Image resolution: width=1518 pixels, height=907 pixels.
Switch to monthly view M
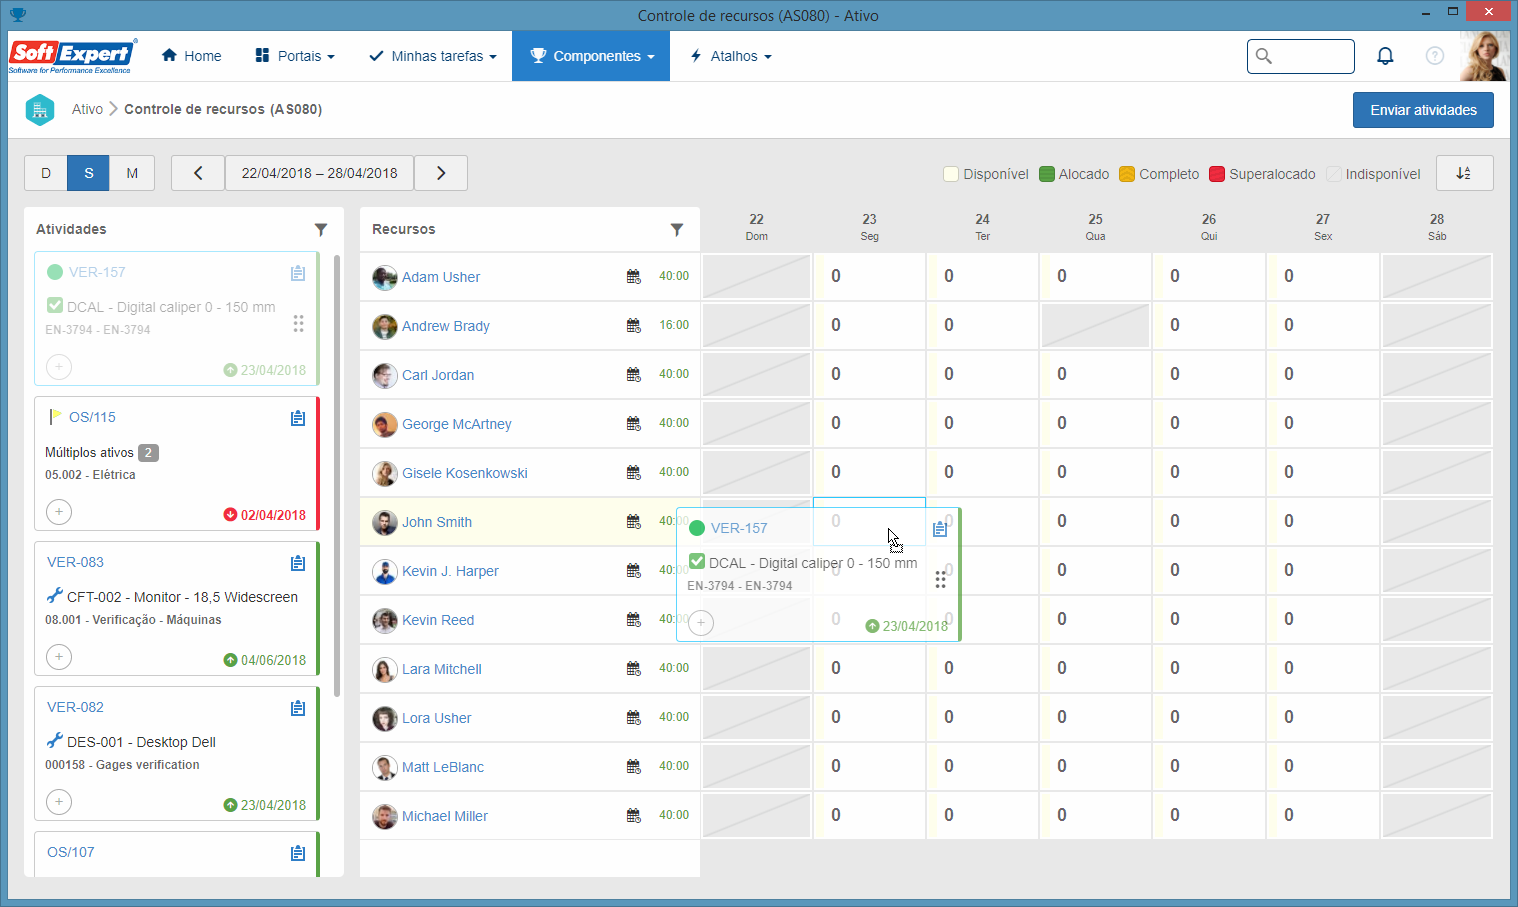[132, 173]
